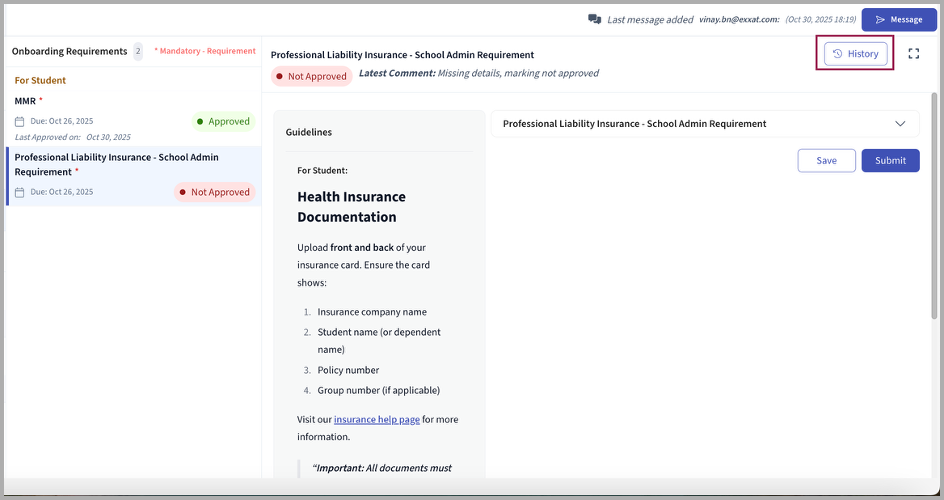This screenshot has height=500, width=944.
Task: Click the Onboarding Requirements count badge
Action: (138, 51)
